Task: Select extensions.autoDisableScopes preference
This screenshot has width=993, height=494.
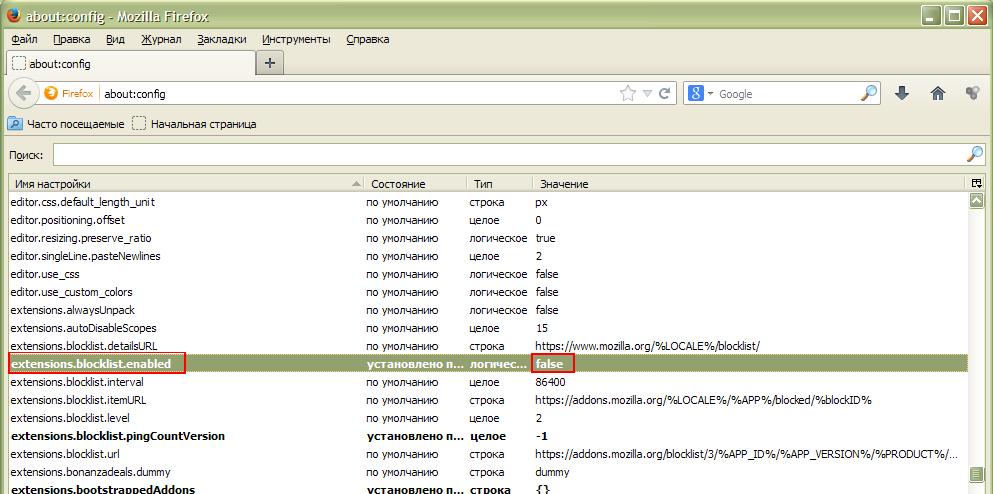Action: [x=488, y=328]
